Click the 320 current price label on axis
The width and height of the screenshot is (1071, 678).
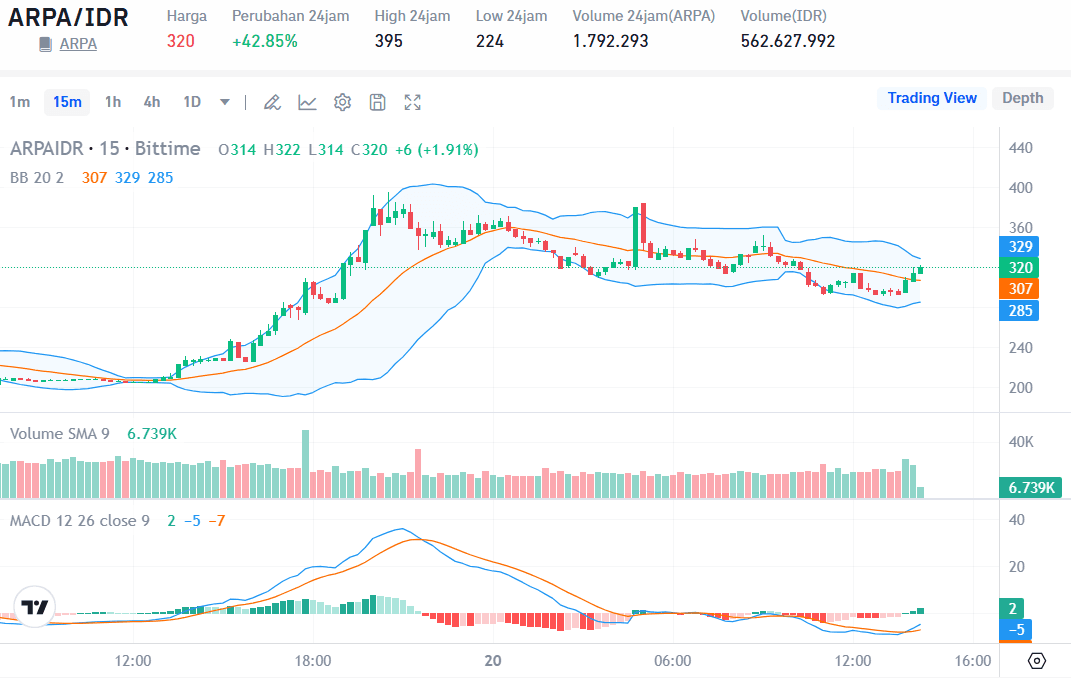pyautogui.click(x=1020, y=268)
